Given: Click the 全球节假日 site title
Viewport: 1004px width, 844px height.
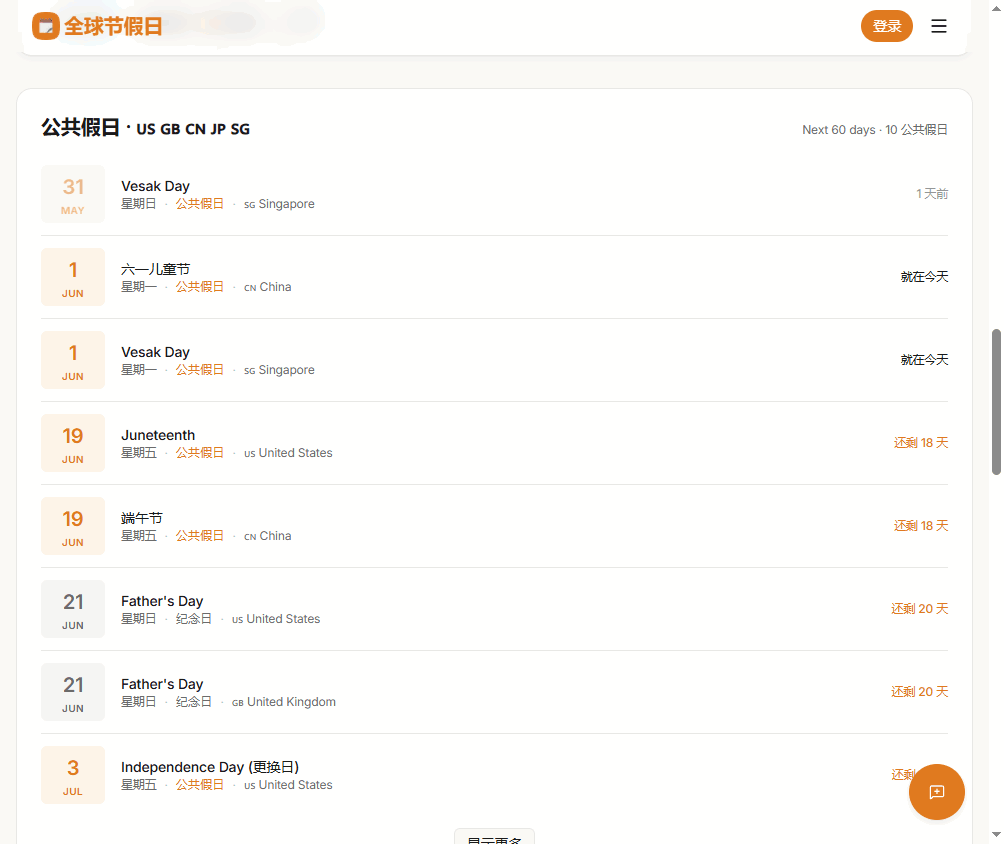Looking at the screenshot, I should coord(113,26).
